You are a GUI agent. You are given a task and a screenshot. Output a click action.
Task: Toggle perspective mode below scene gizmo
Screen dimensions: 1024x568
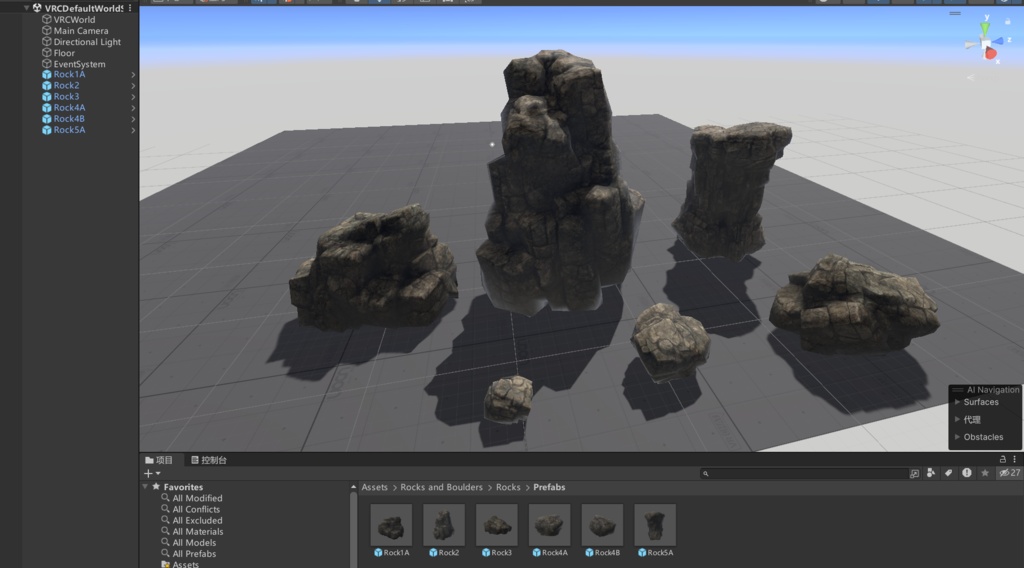pos(971,77)
